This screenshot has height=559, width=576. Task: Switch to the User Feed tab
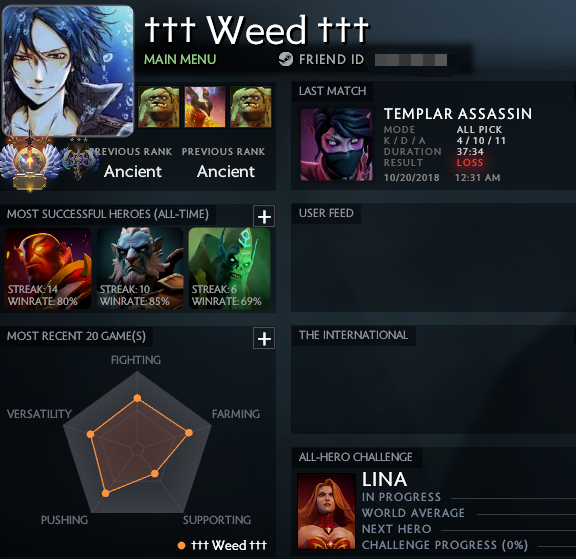tap(326, 213)
